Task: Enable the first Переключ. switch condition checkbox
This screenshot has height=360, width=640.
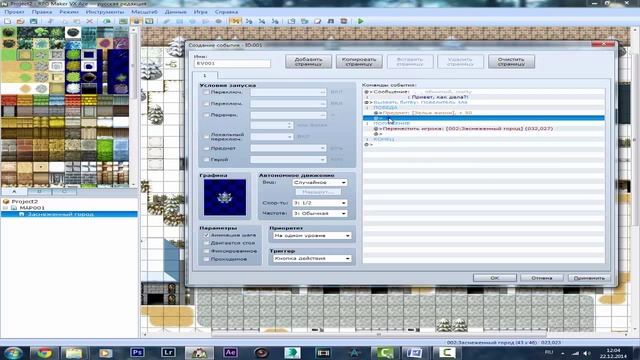Action: tap(206, 92)
